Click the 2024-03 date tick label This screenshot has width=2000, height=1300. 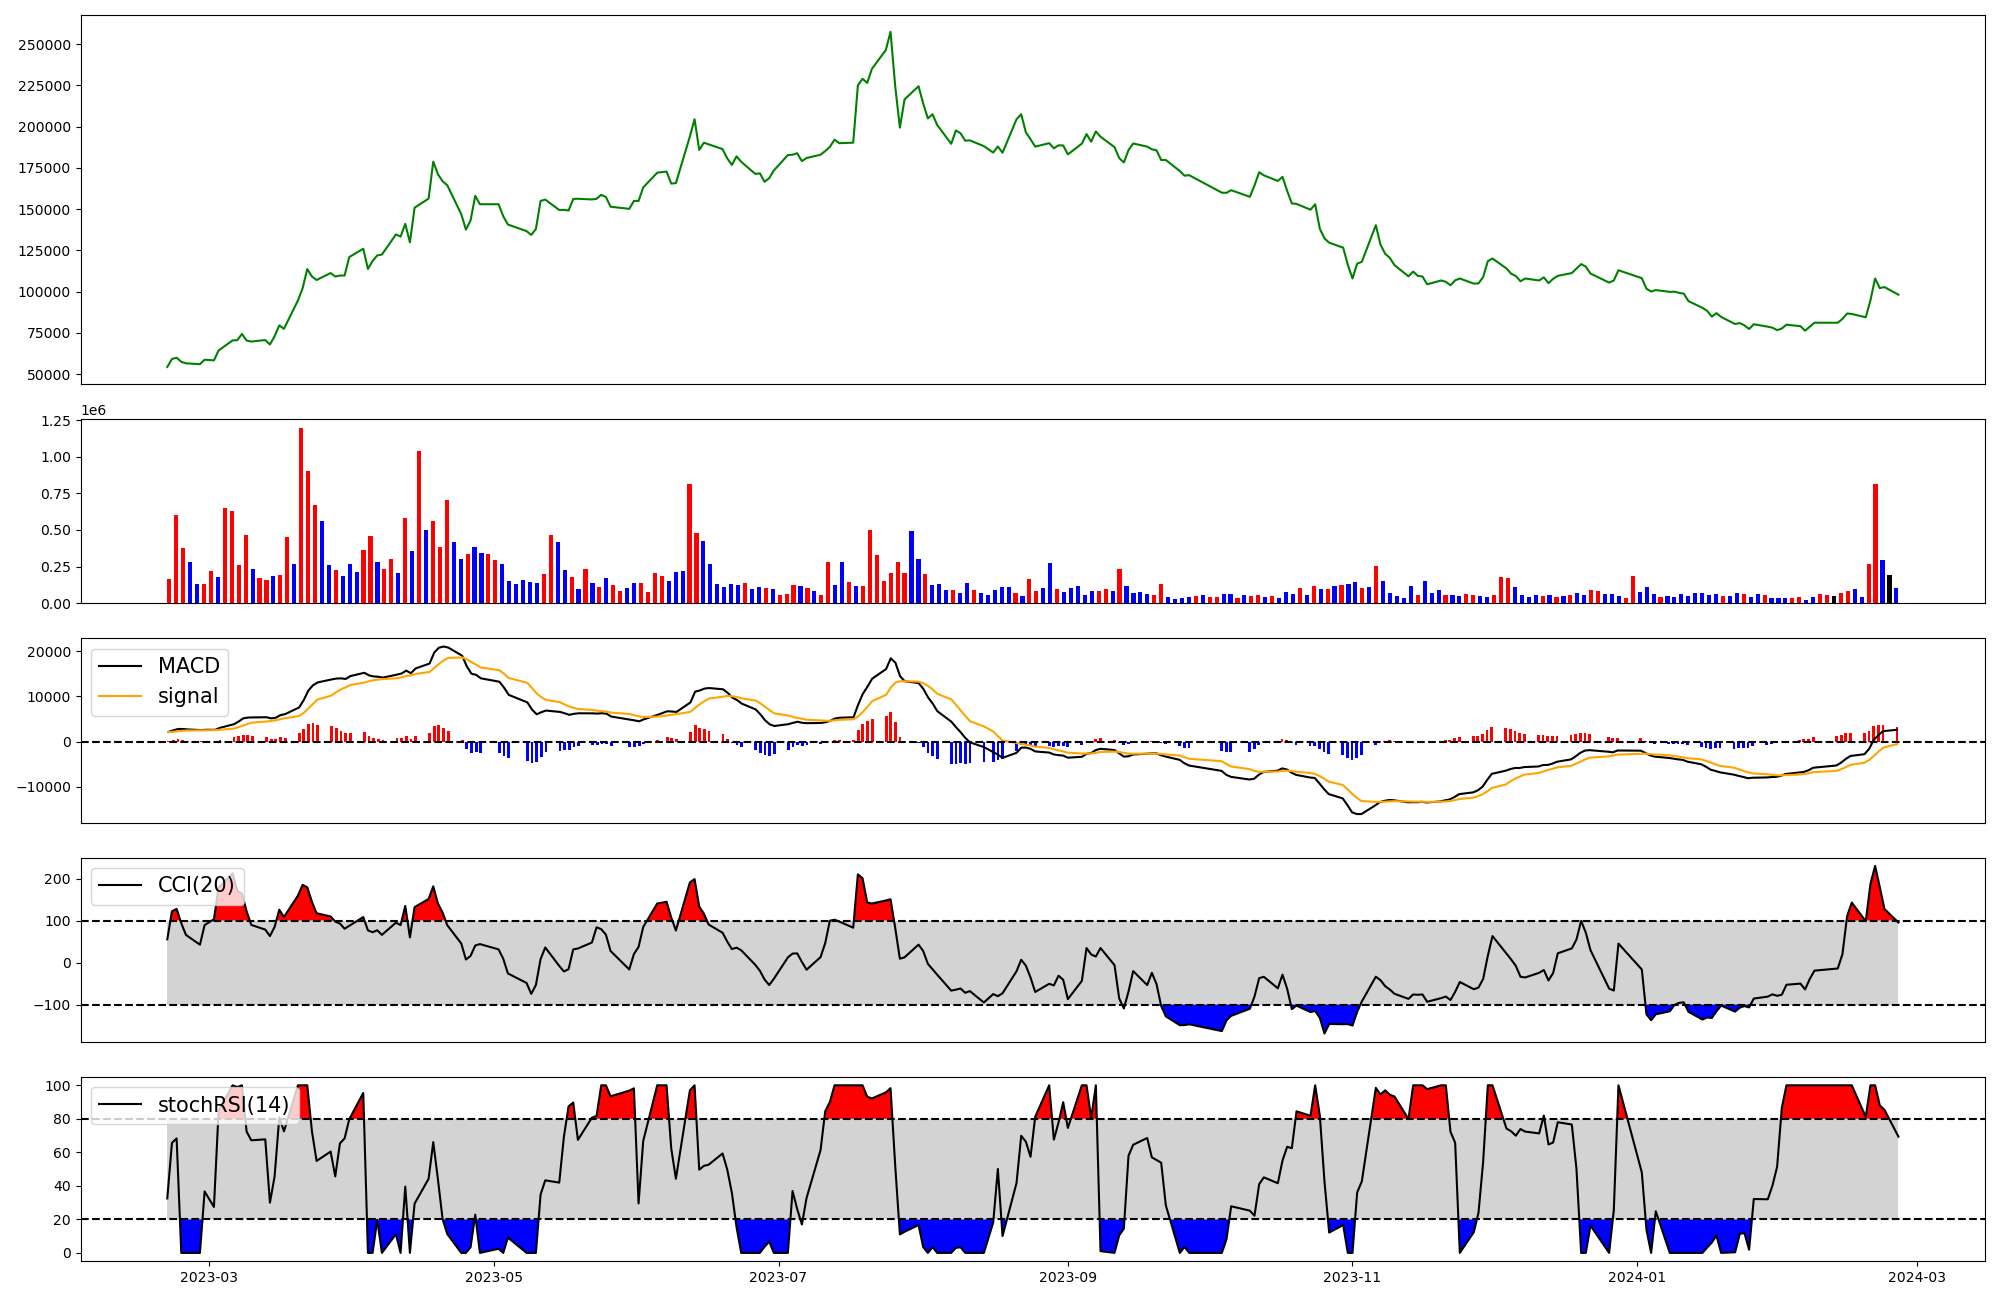coord(1916,1277)
